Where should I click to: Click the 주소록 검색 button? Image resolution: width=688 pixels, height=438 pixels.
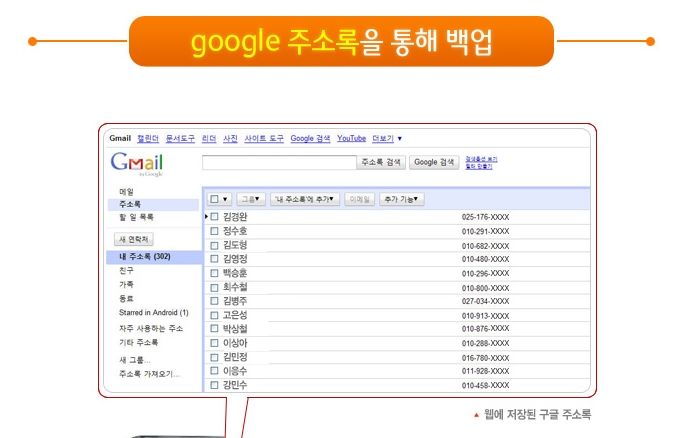point(381,162)
